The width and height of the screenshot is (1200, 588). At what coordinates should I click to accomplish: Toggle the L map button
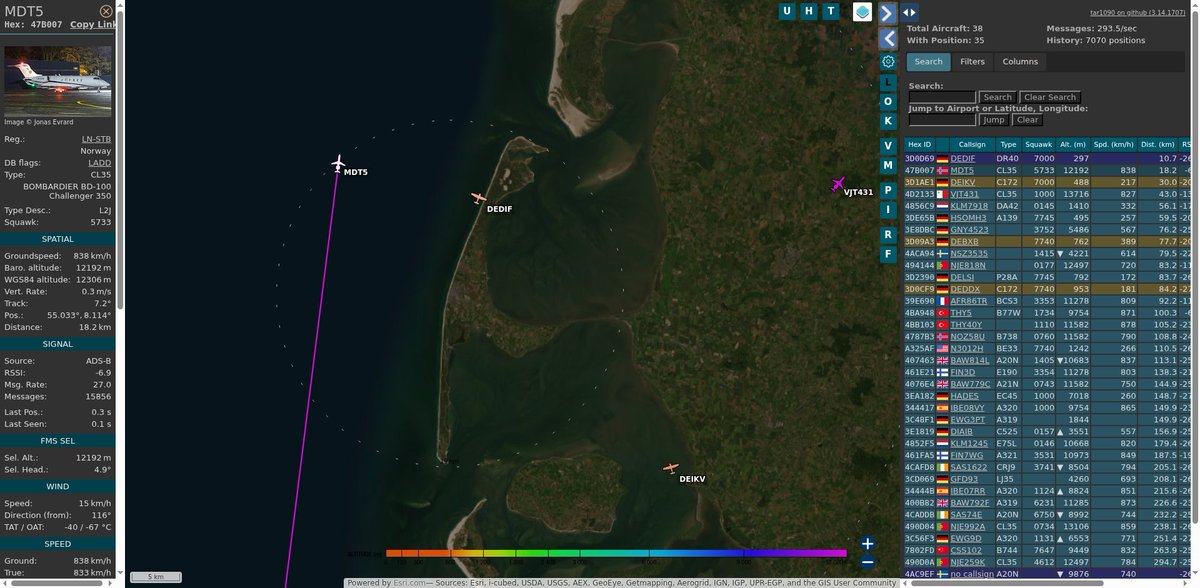point(887,82)
